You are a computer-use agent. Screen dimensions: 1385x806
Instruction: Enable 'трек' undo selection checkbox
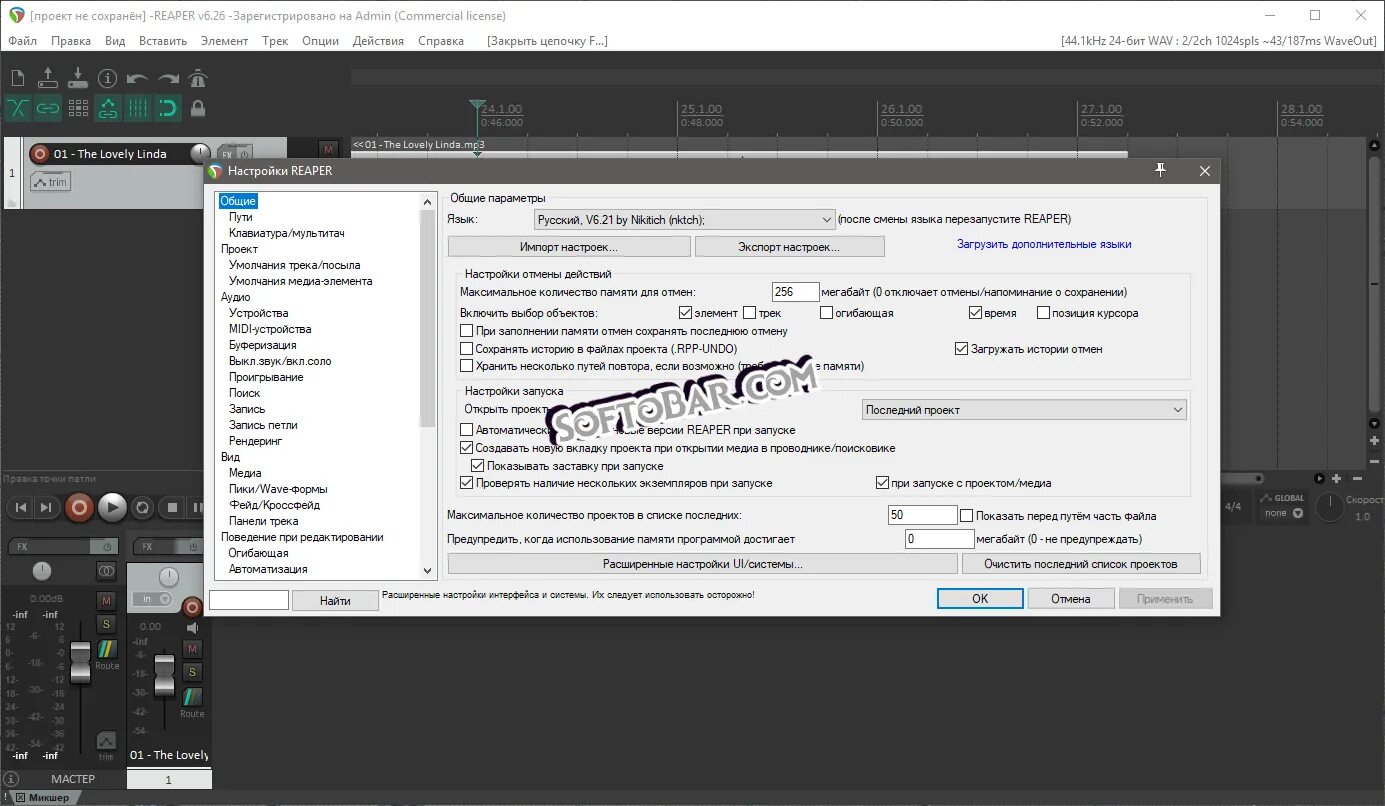pos(749,313)
